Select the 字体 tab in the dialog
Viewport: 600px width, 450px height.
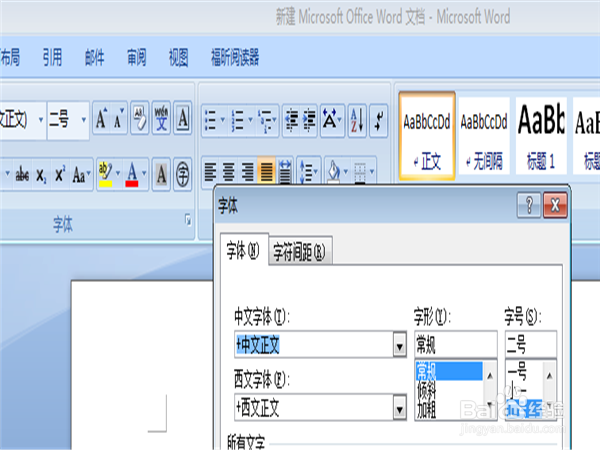(243, 250)
